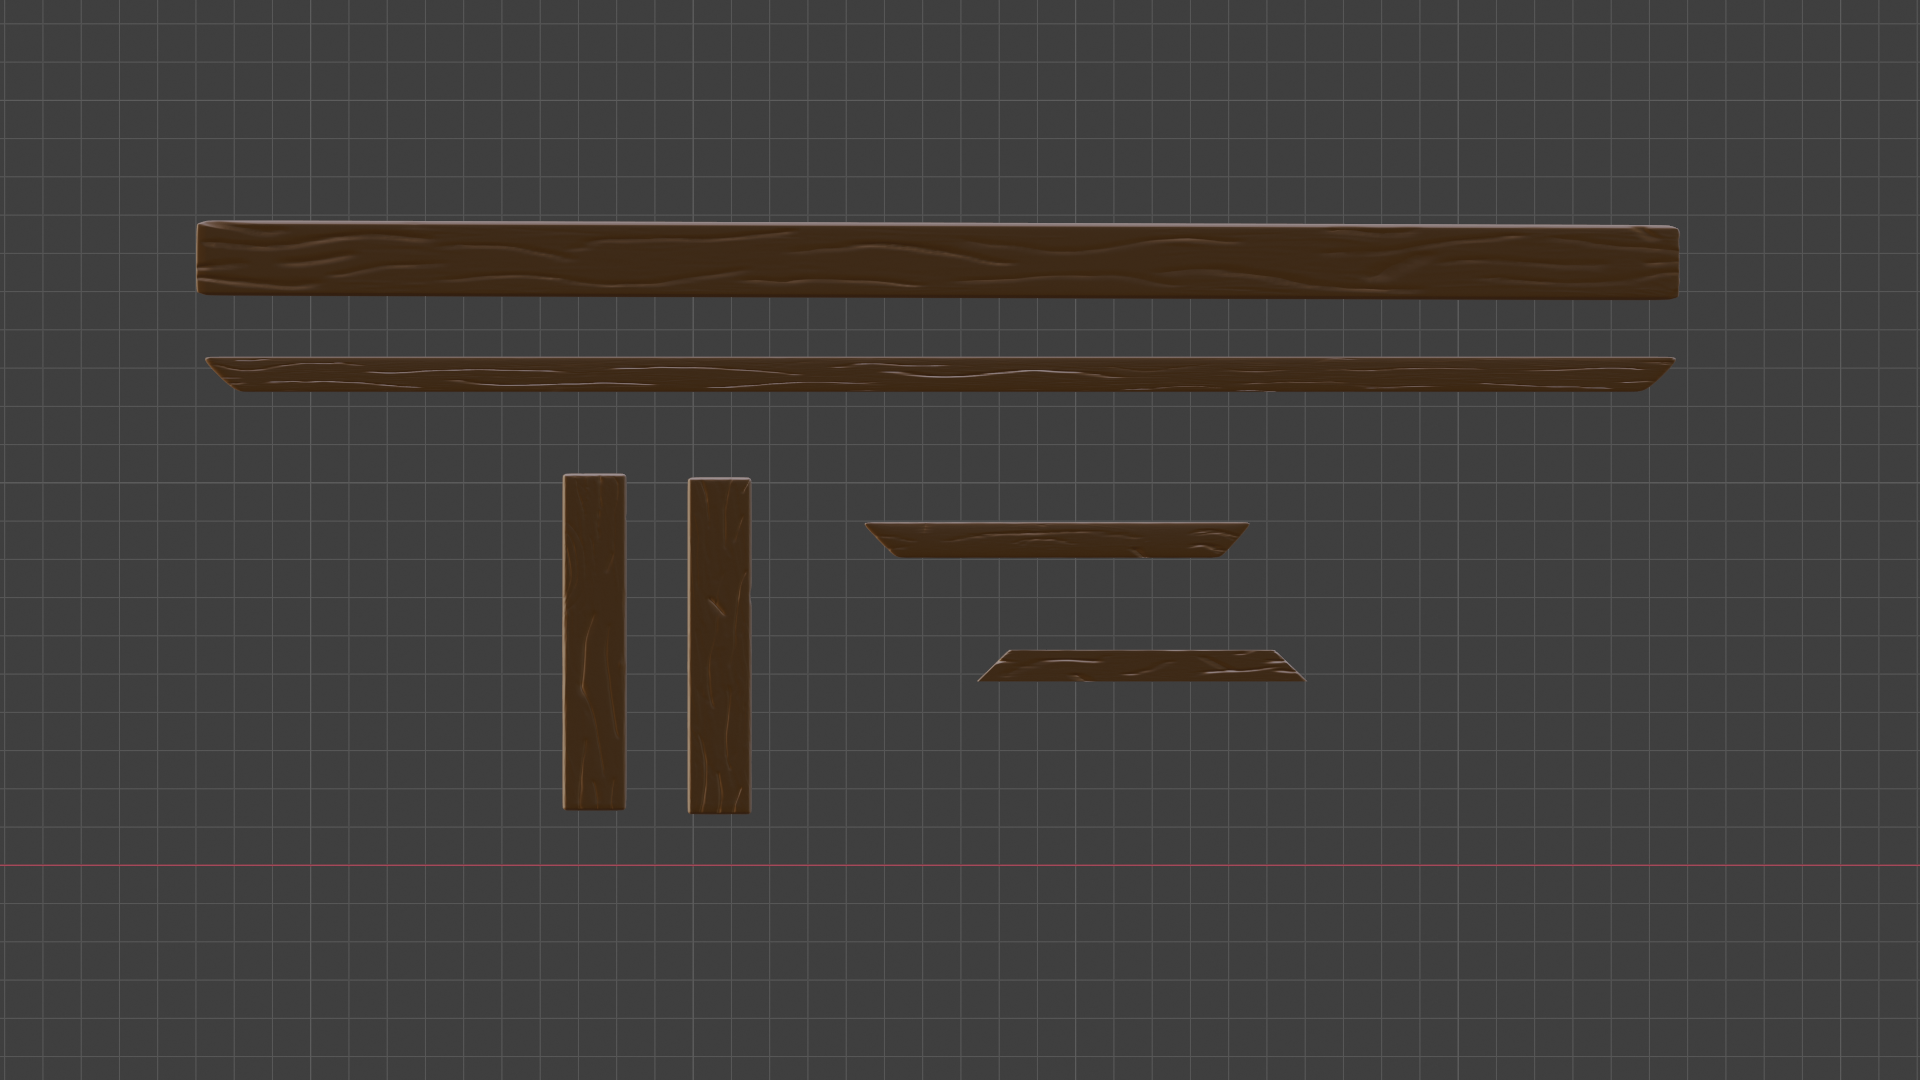1920x1080 pixels.
Task: Select the lower short trapezoid plank
Action: tap(1141, 666)
